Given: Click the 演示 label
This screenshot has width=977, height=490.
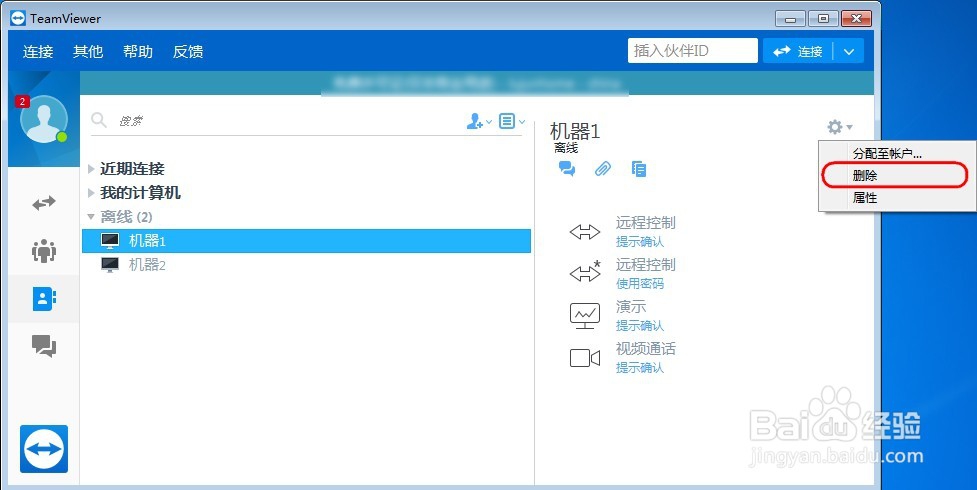Looking at the screenshot, I should [631, 307].
